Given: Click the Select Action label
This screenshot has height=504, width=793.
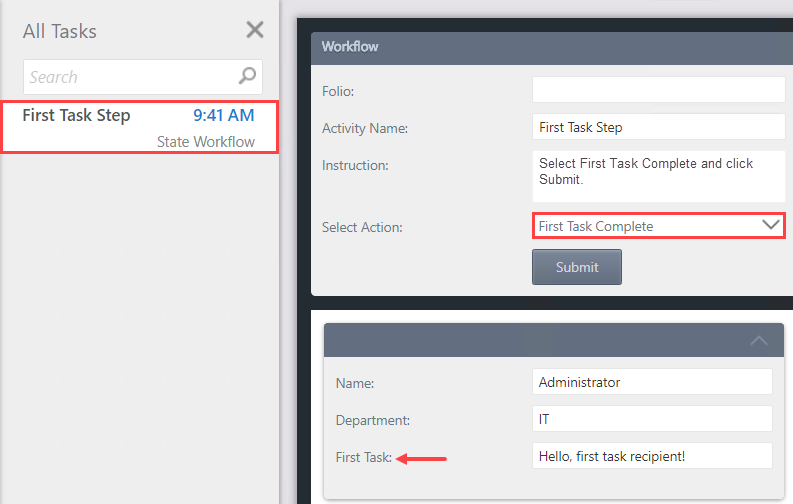Looking at the screenshot, I should pos(362,227).
